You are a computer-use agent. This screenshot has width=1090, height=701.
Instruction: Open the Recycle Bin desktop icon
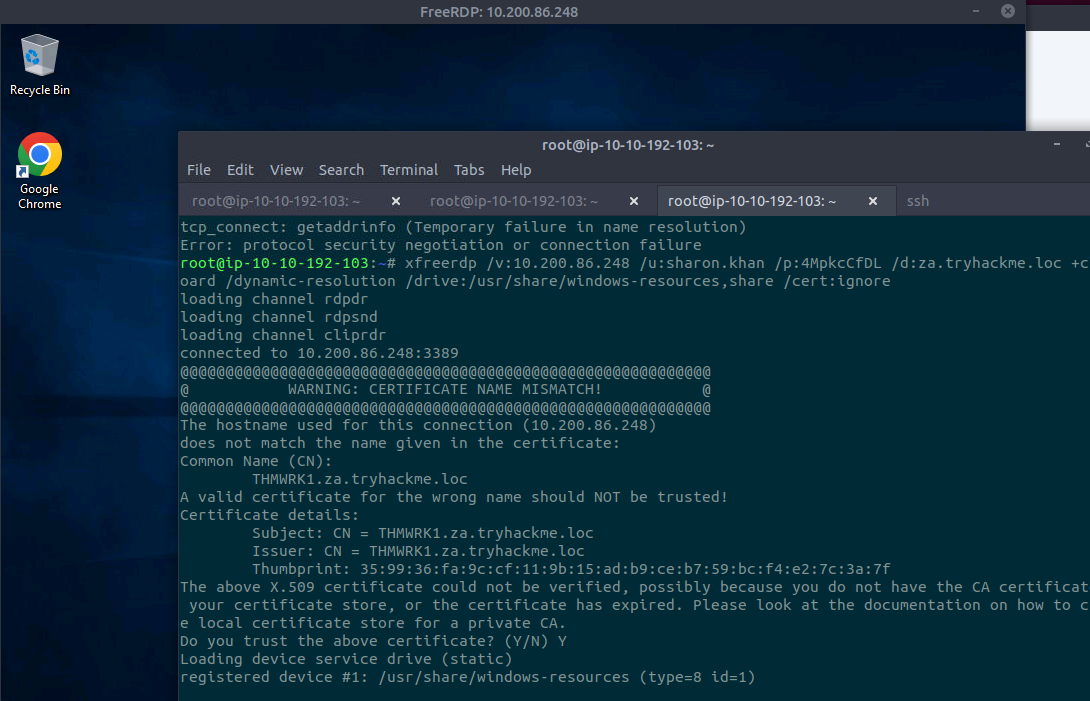pyautogui.click(x=40, y=65)
